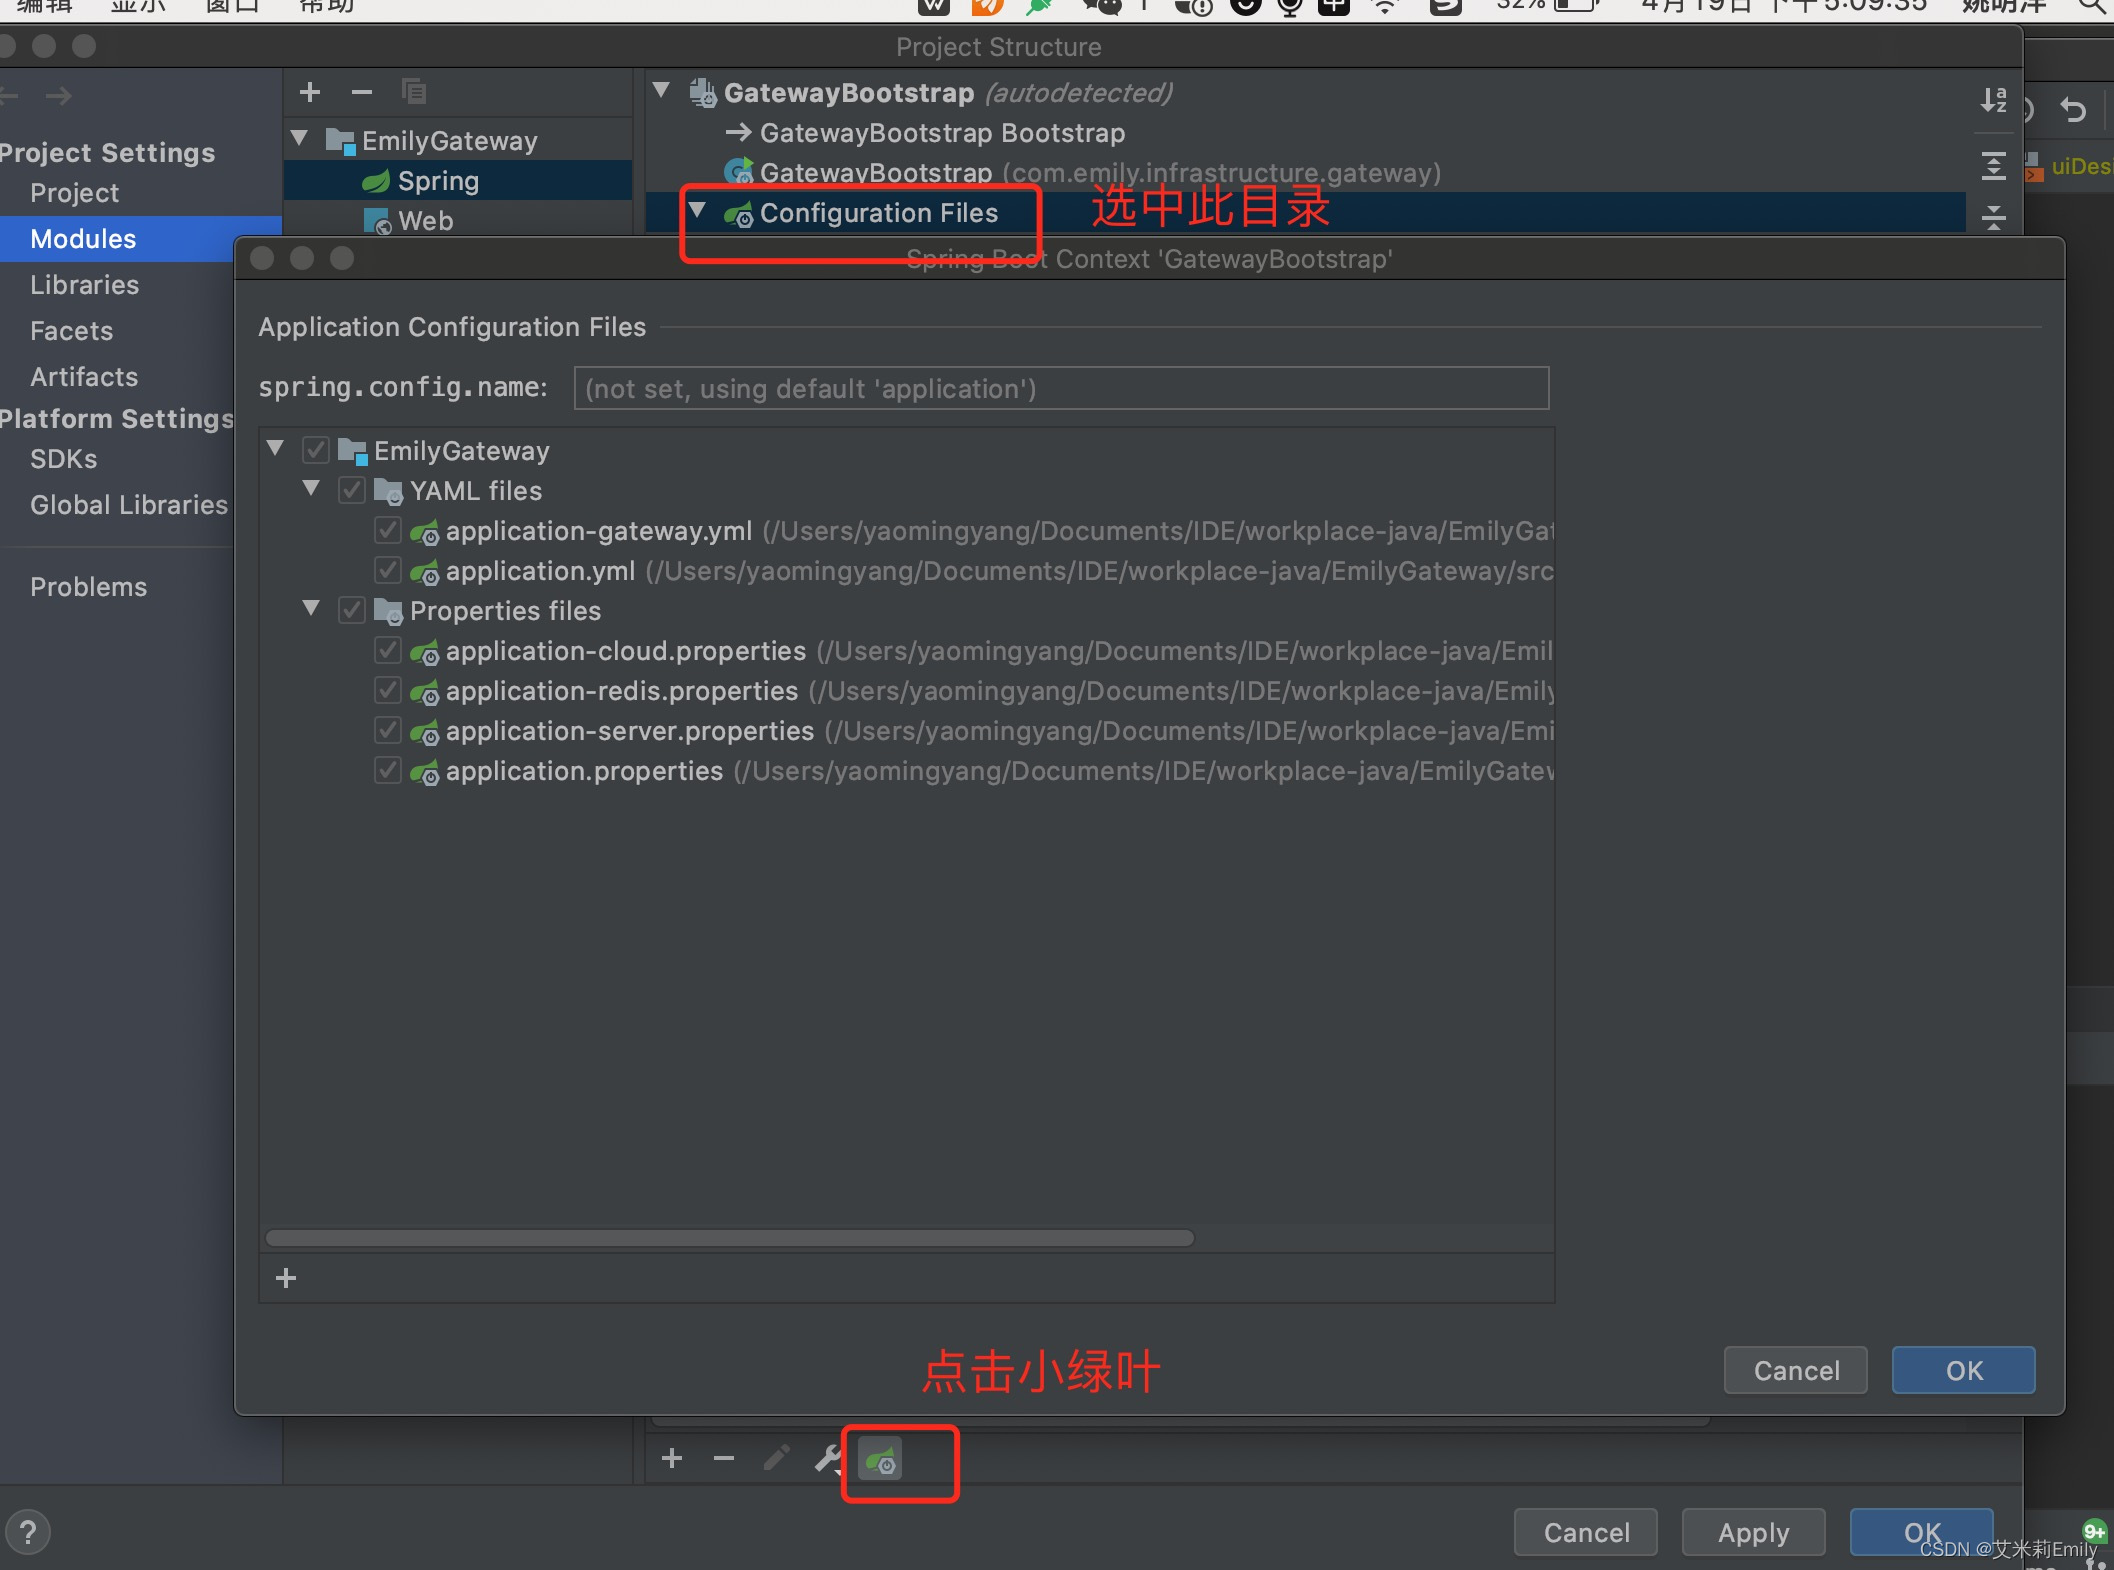Uncheck the application-gateway.yml checkbox

388,530
